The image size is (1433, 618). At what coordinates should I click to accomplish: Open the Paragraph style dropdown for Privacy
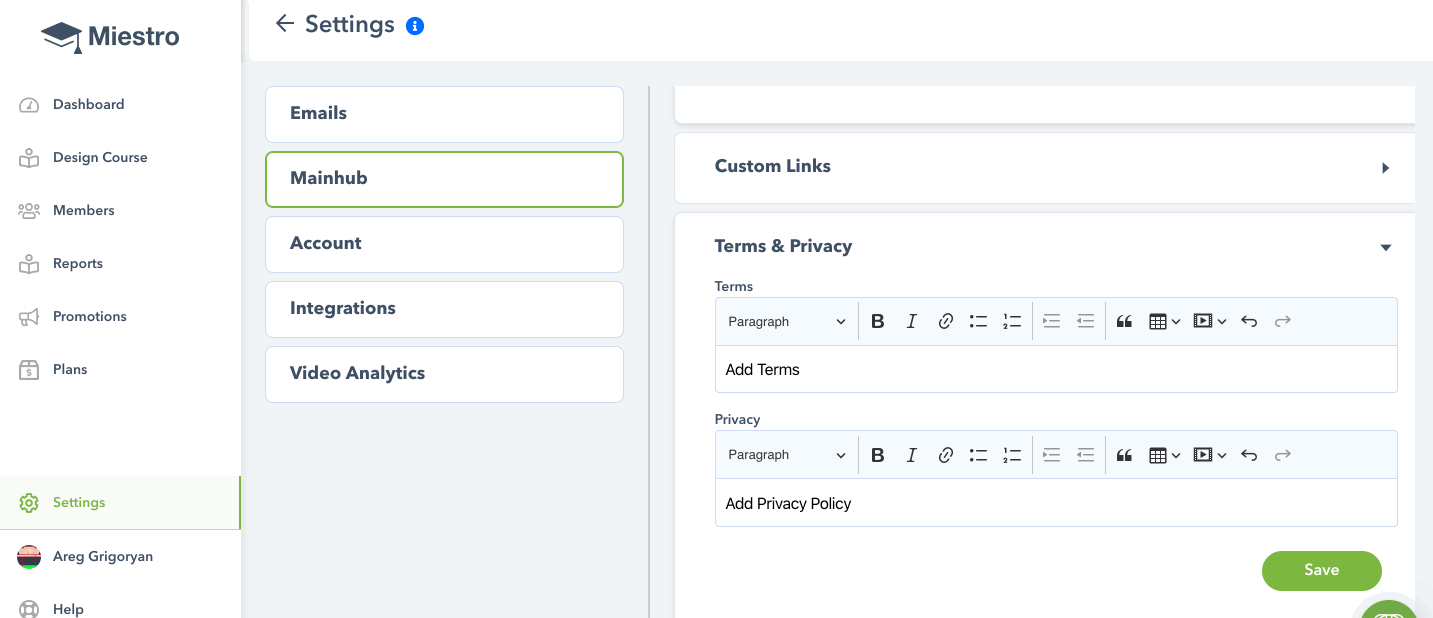(787, 455)
